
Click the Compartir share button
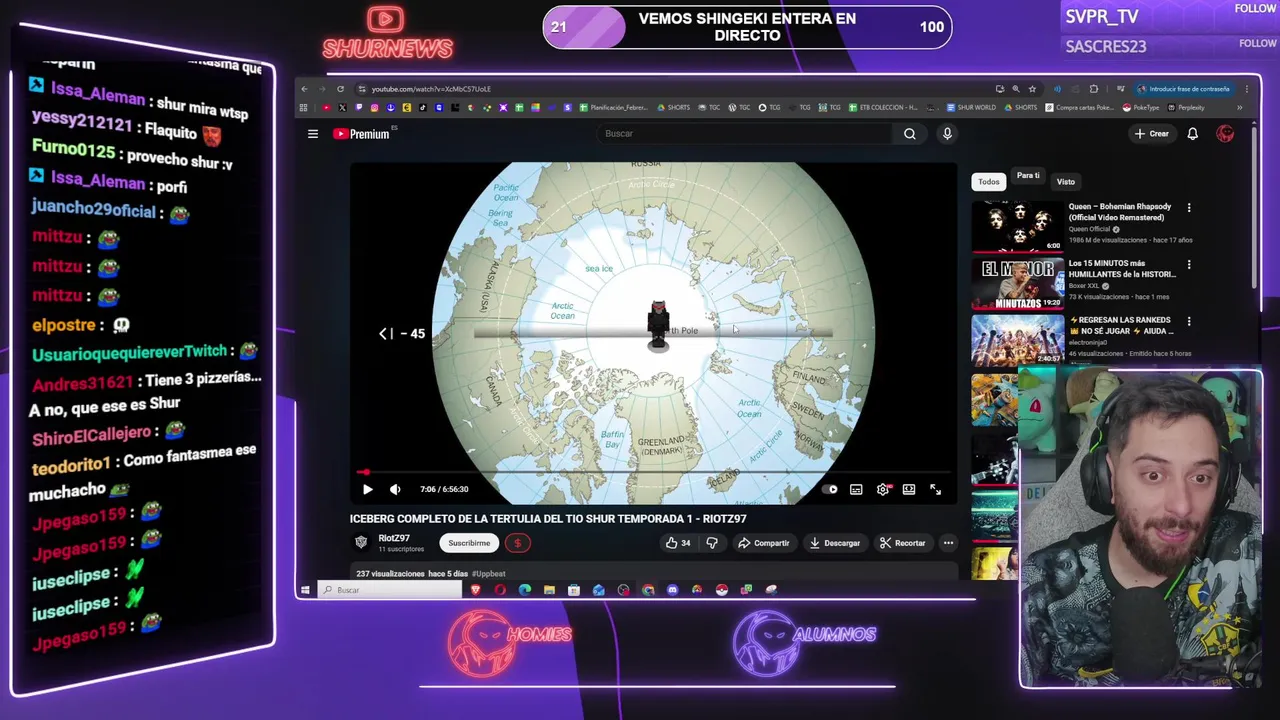tap(764, 543)
